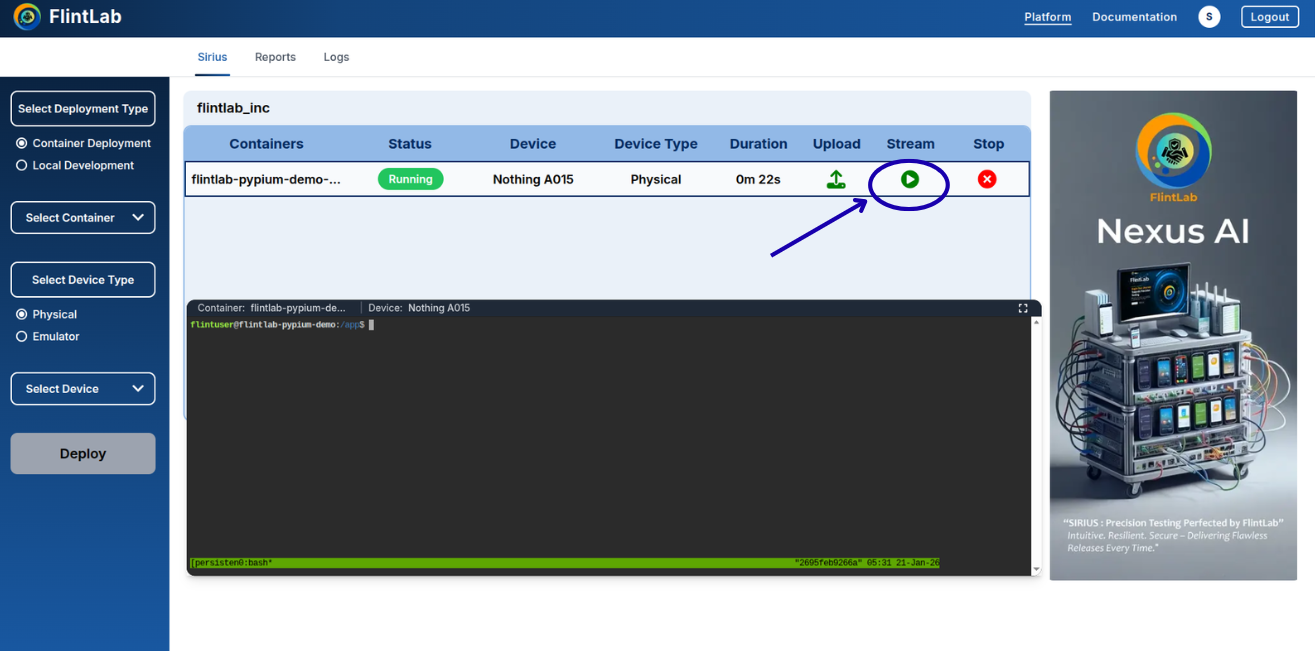The height and width of the screenshot is (651, 1315).
Task: Click the FlintLab brand name text
Action: [x=85, y=17]
